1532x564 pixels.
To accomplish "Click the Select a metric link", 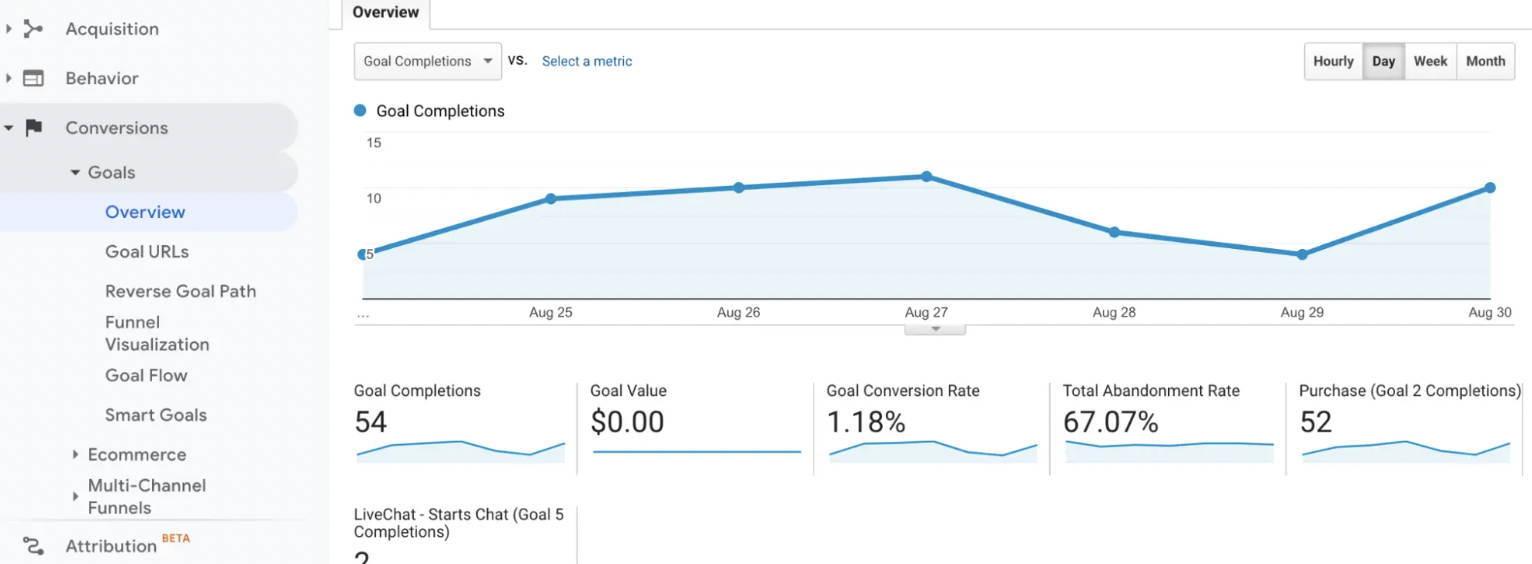I will coord(587,61).
